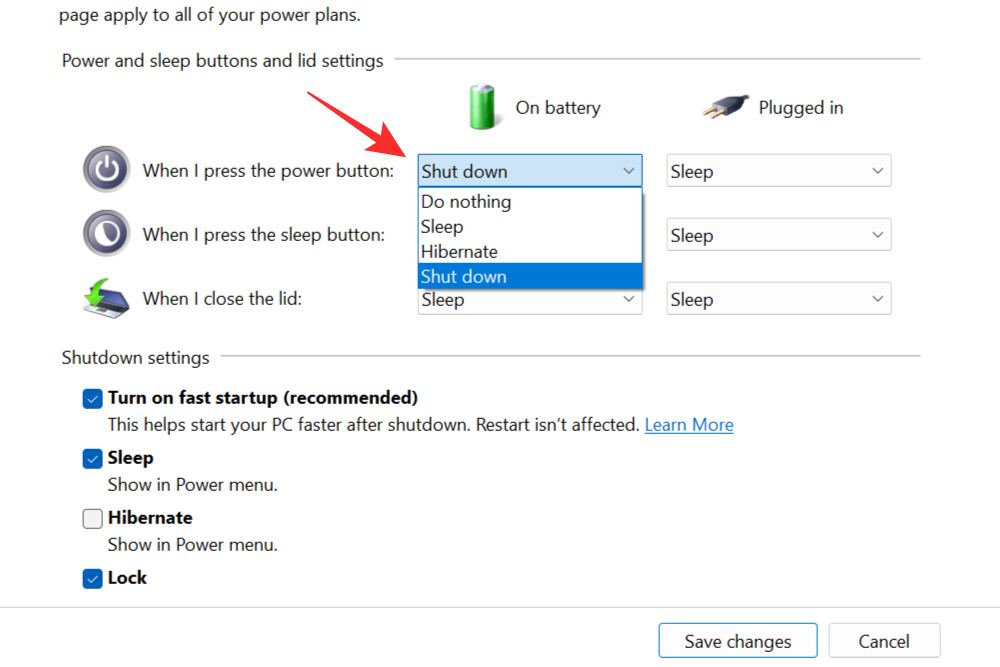
Task: Pick Sleep option in the open list
Action: pos(442,227)
